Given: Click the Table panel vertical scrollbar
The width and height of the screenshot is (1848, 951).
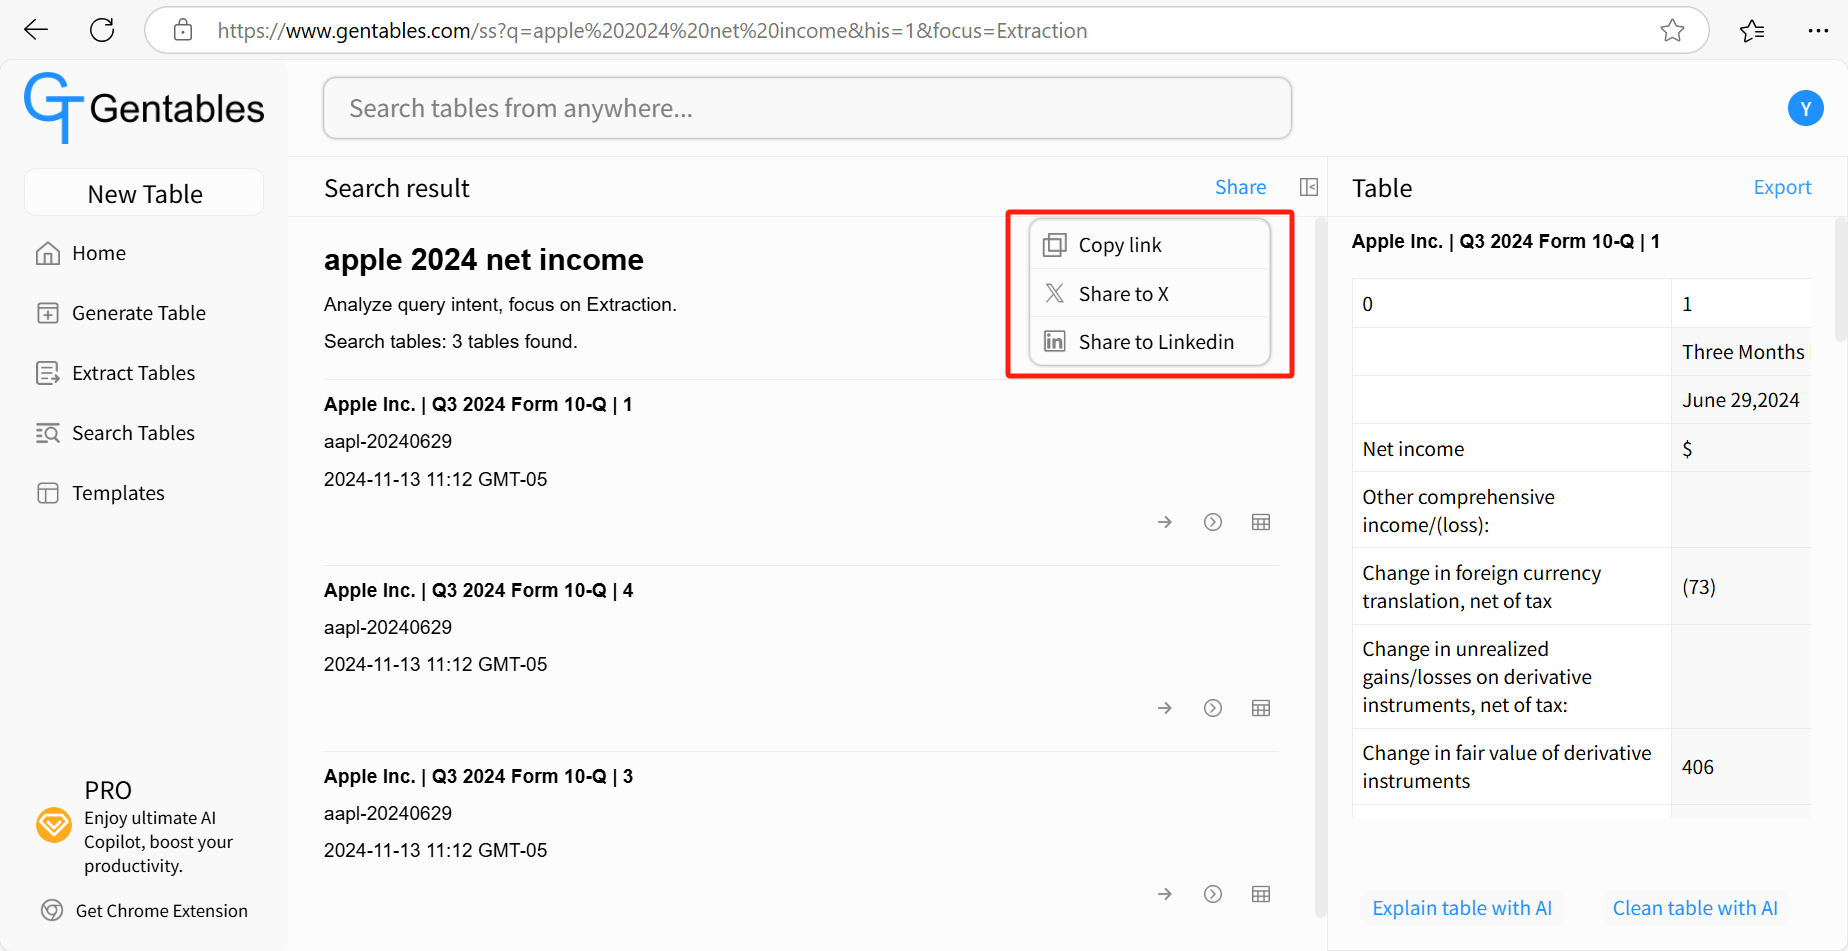Looking at the screenshot, I should 1840,280.
